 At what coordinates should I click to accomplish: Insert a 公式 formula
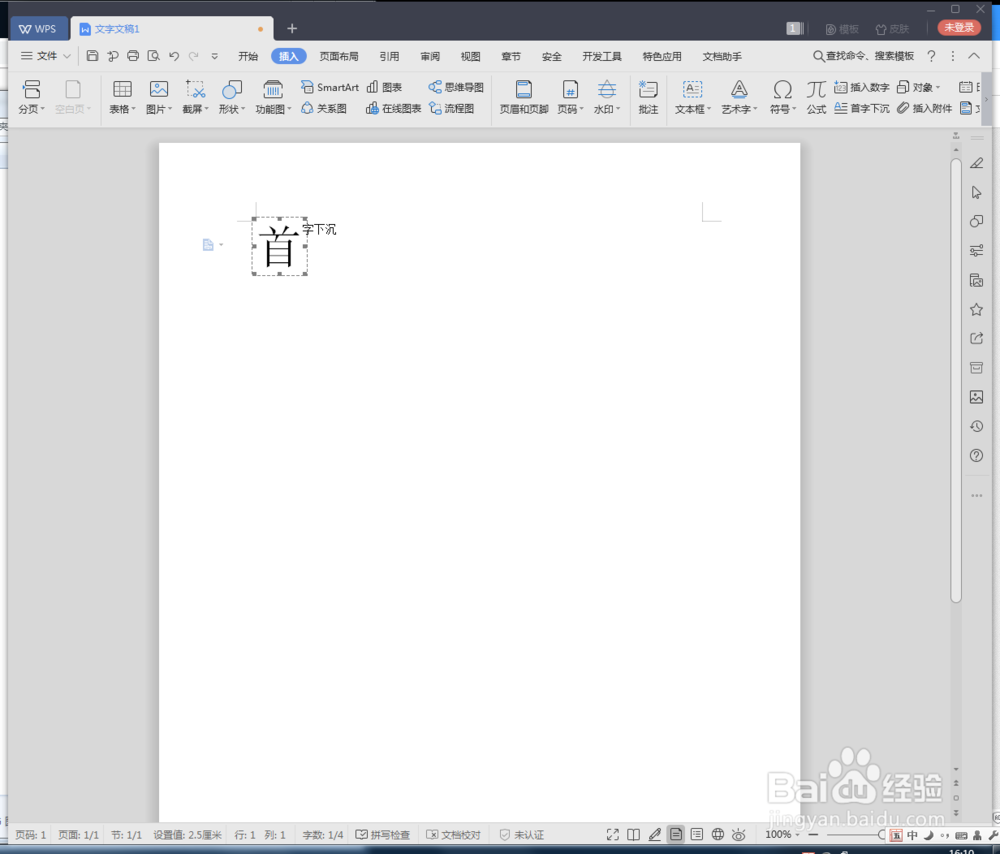pos(816,97)
